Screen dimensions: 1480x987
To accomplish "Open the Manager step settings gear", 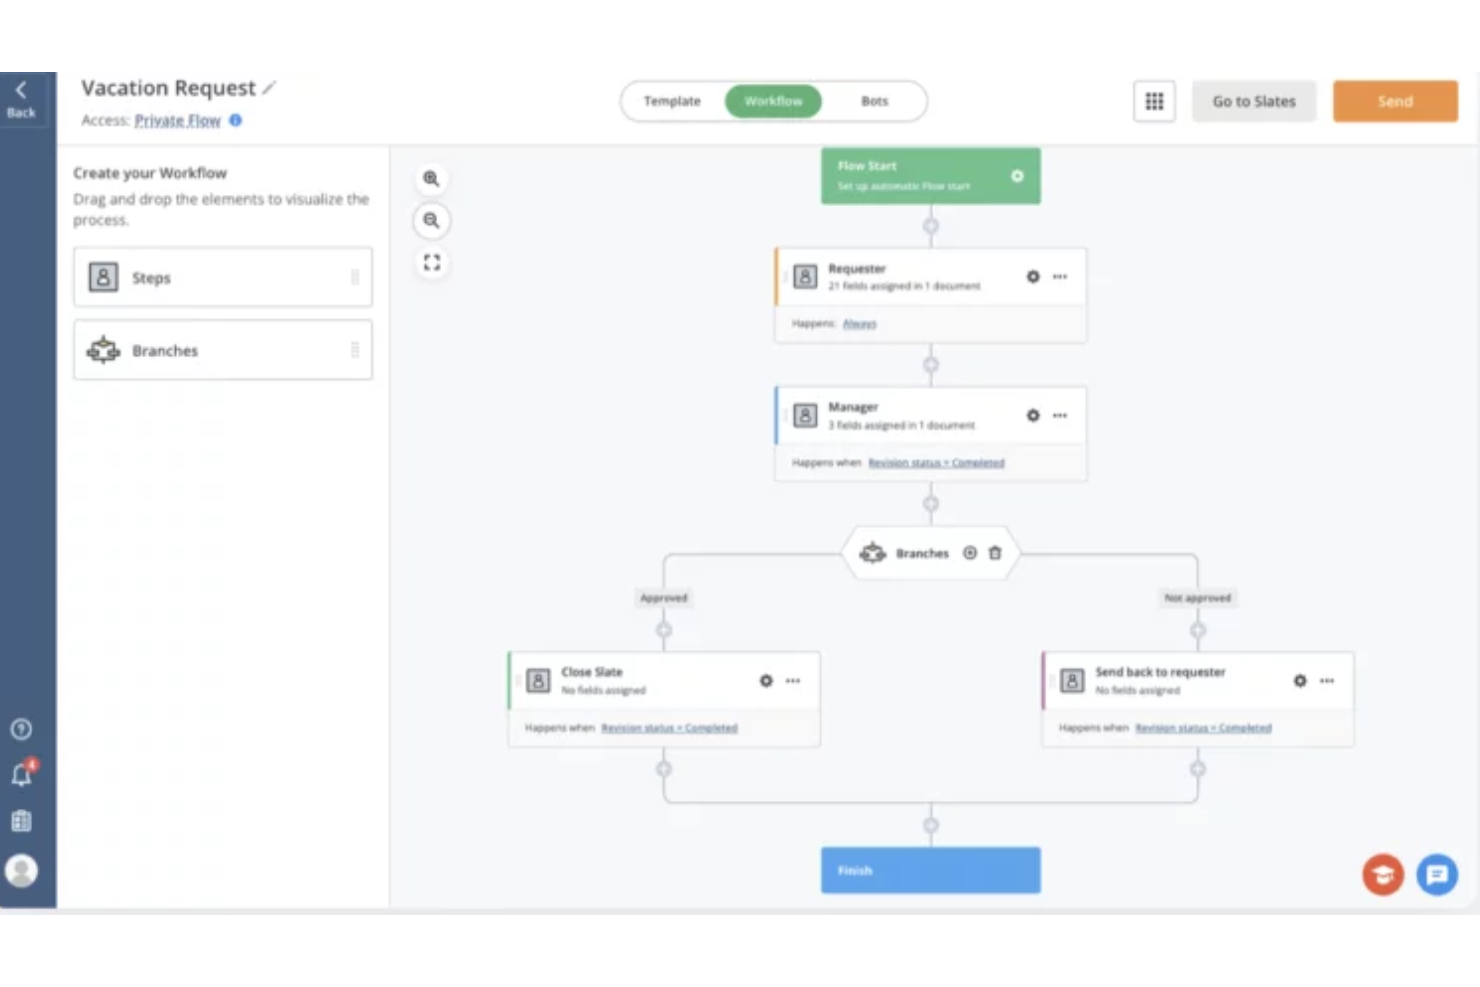I will (1033, 416).
